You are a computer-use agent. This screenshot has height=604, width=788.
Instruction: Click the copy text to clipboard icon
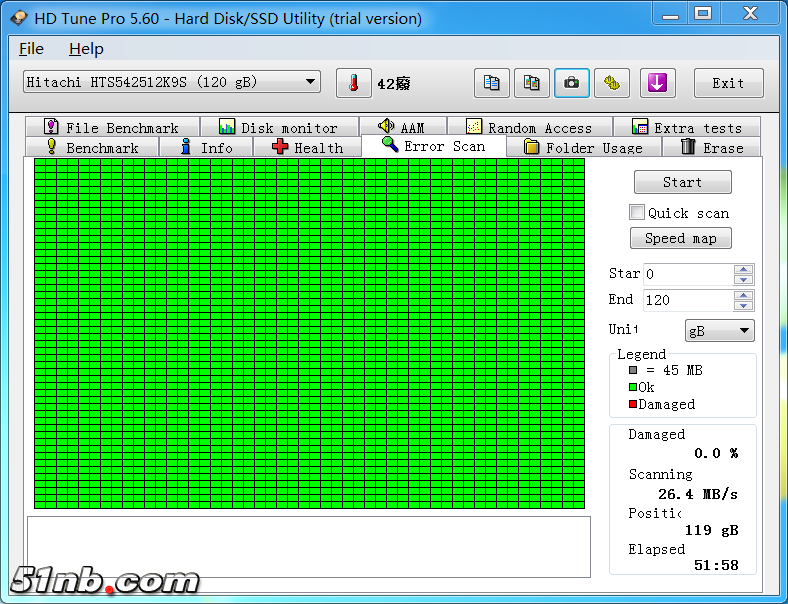[491, 83]
